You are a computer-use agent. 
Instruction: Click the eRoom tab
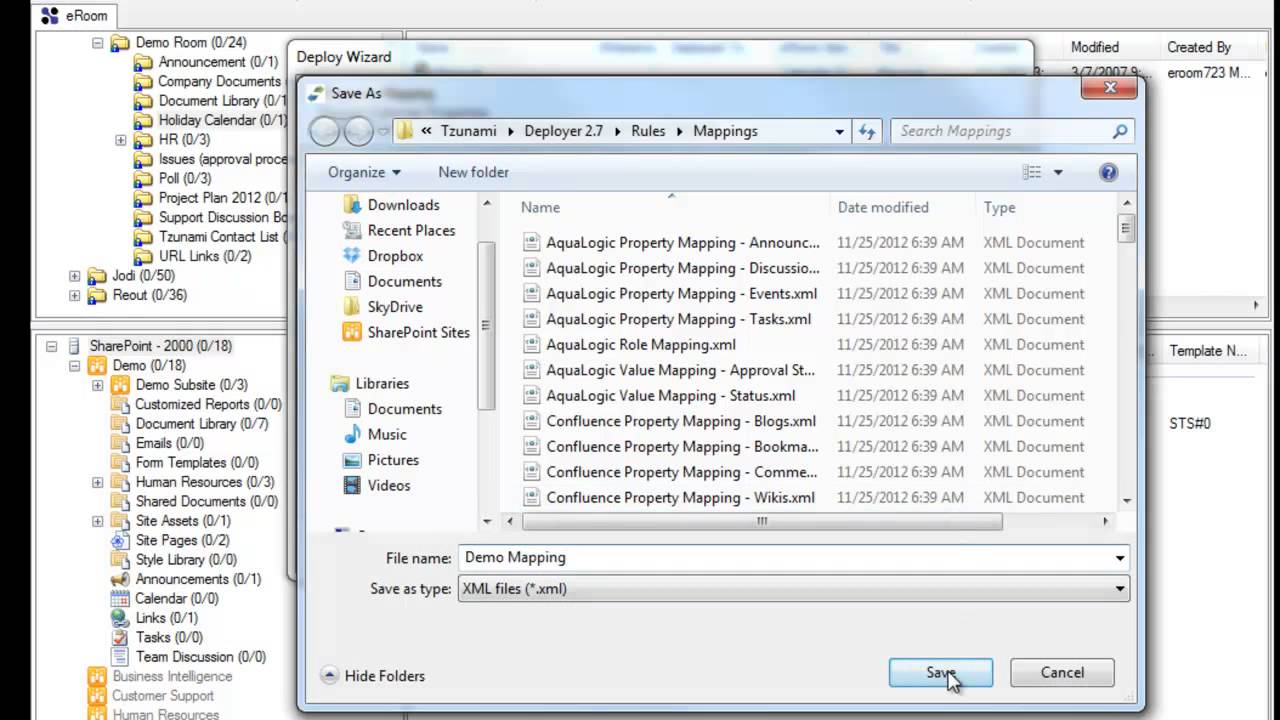76,15
